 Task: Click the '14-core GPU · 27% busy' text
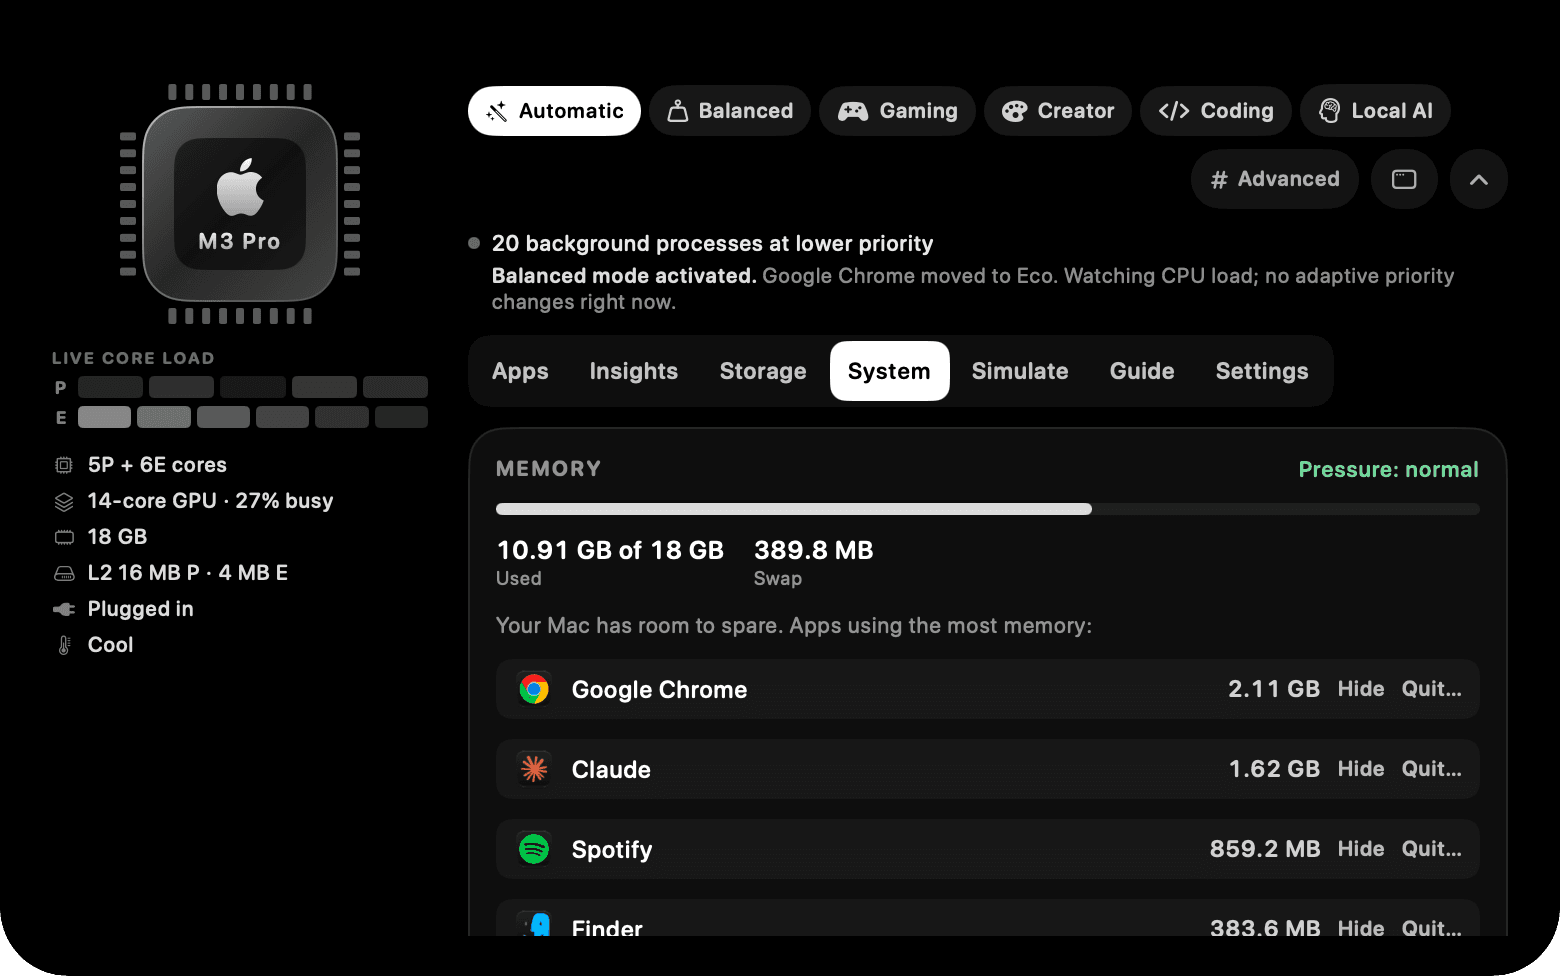pos(210,501)
